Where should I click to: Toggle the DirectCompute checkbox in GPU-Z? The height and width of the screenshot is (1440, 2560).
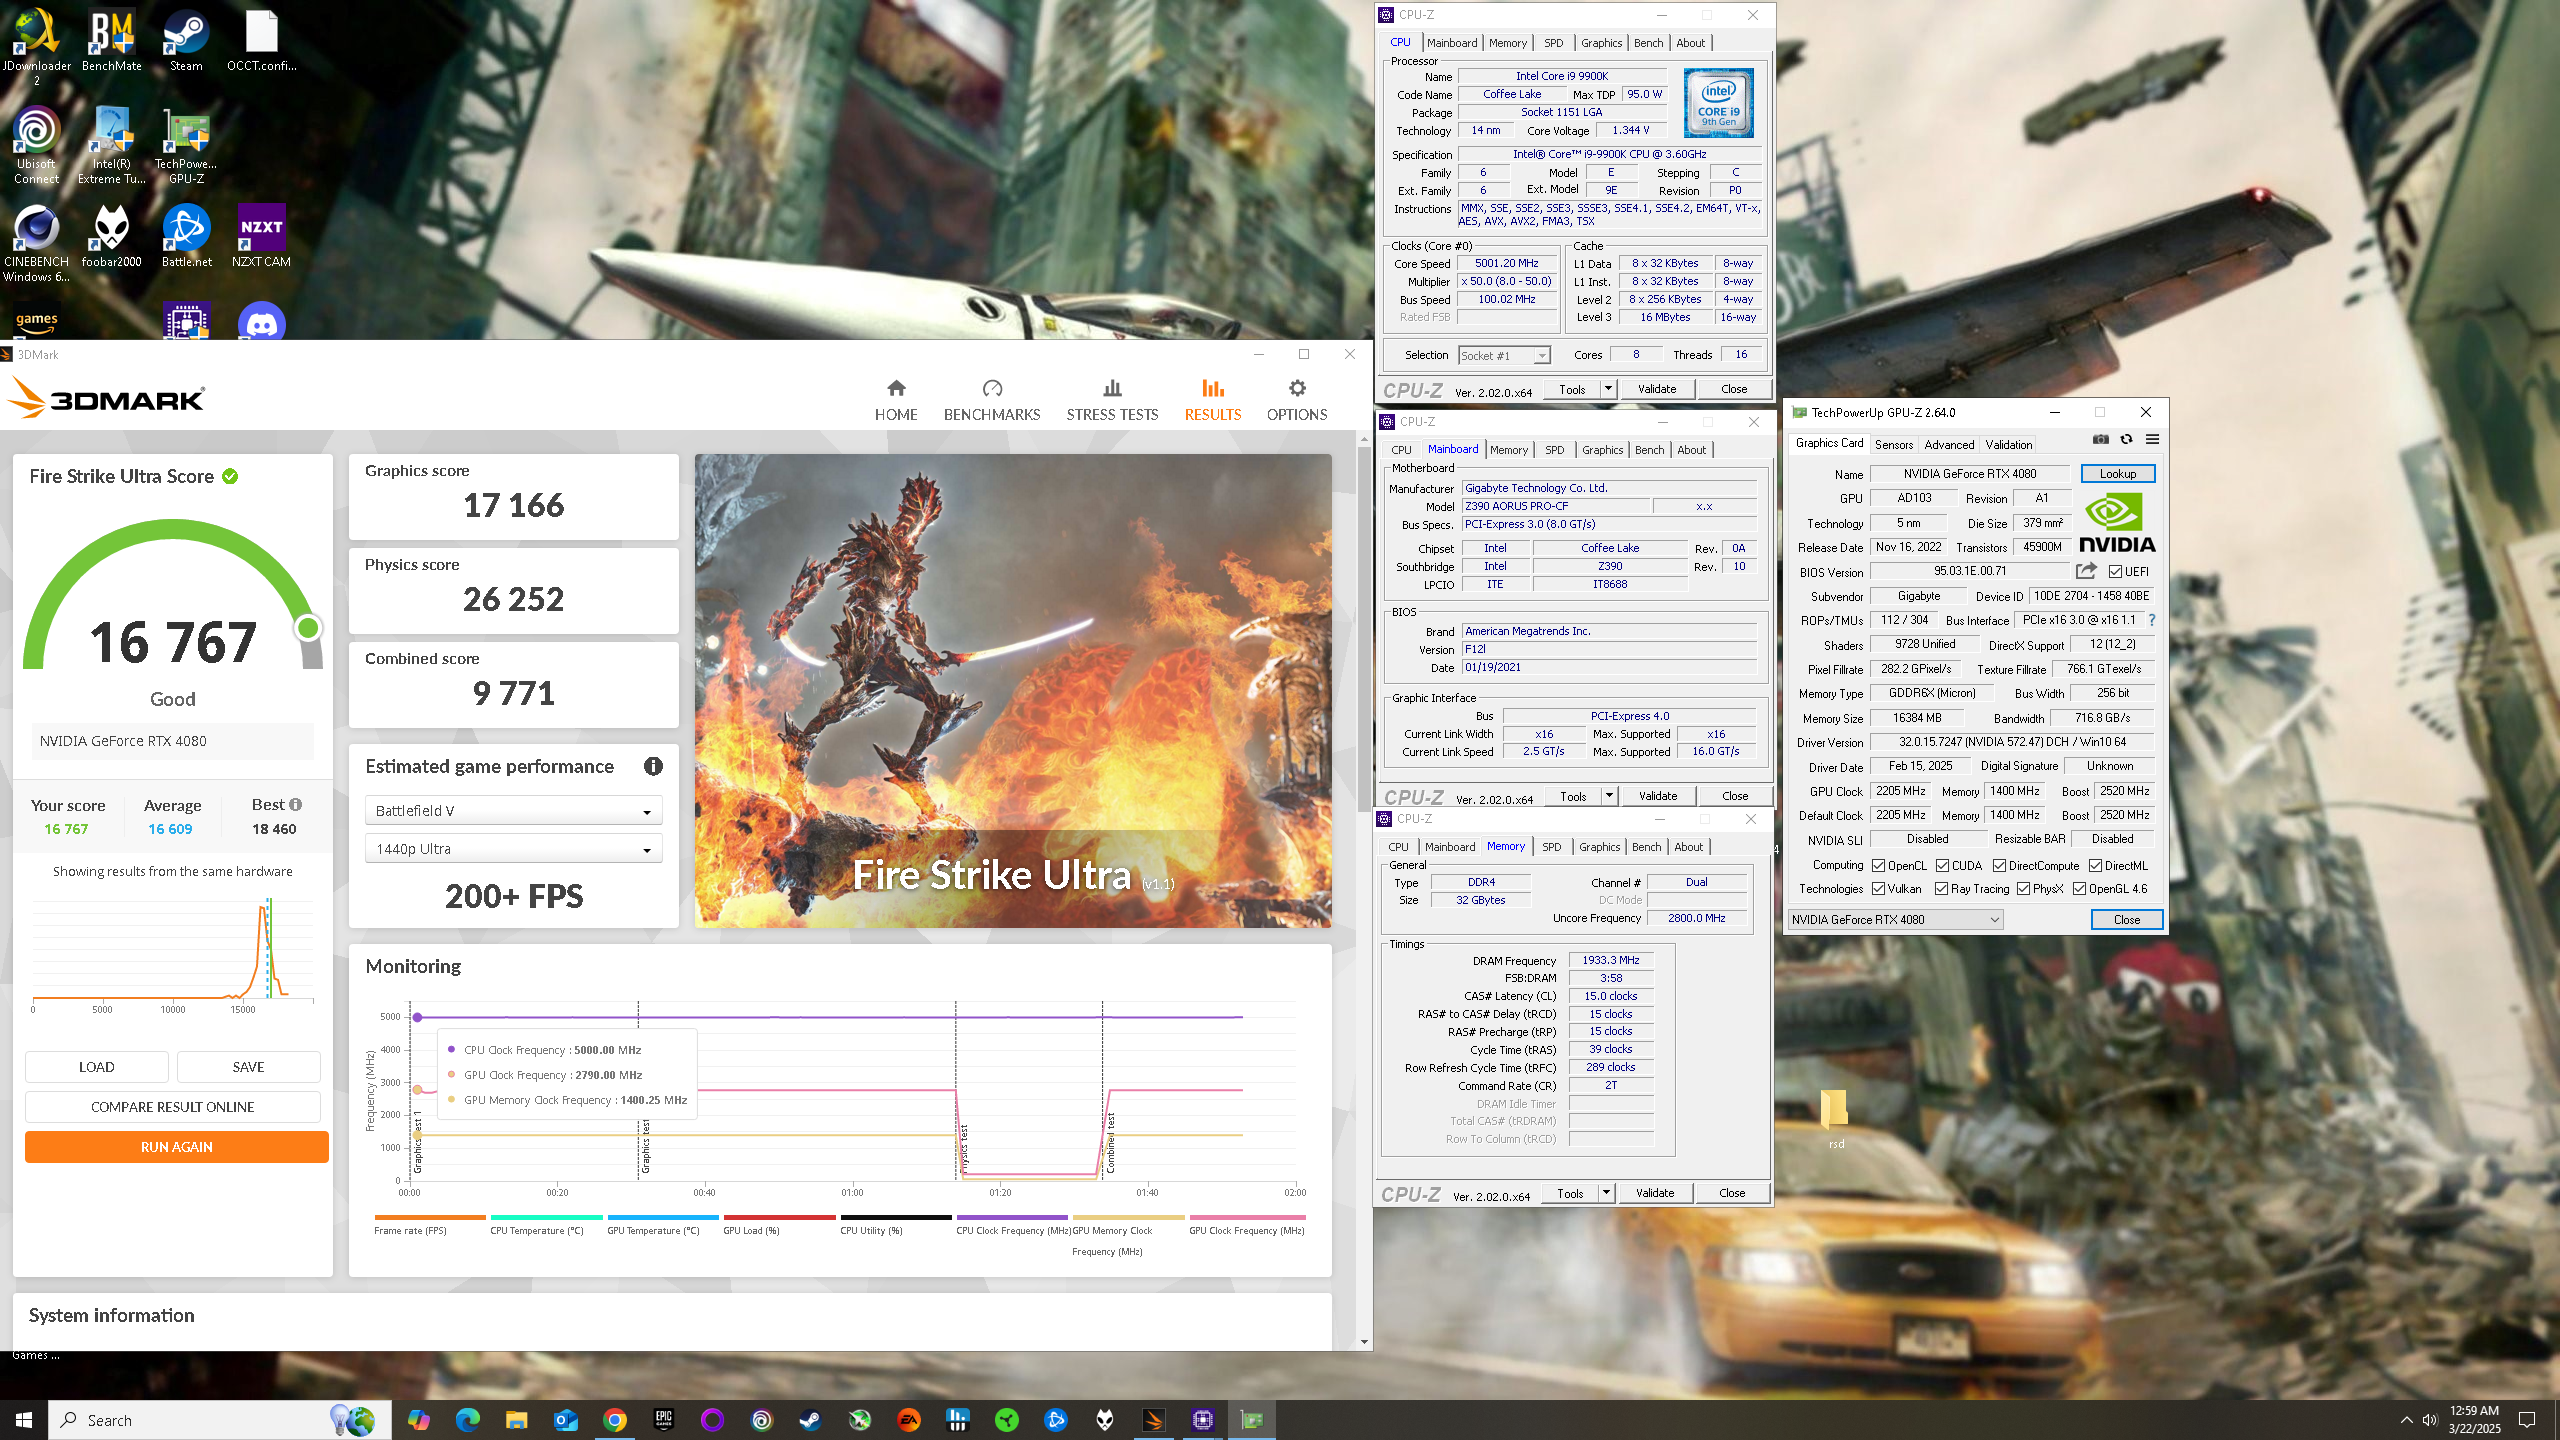coord(2000,866)
